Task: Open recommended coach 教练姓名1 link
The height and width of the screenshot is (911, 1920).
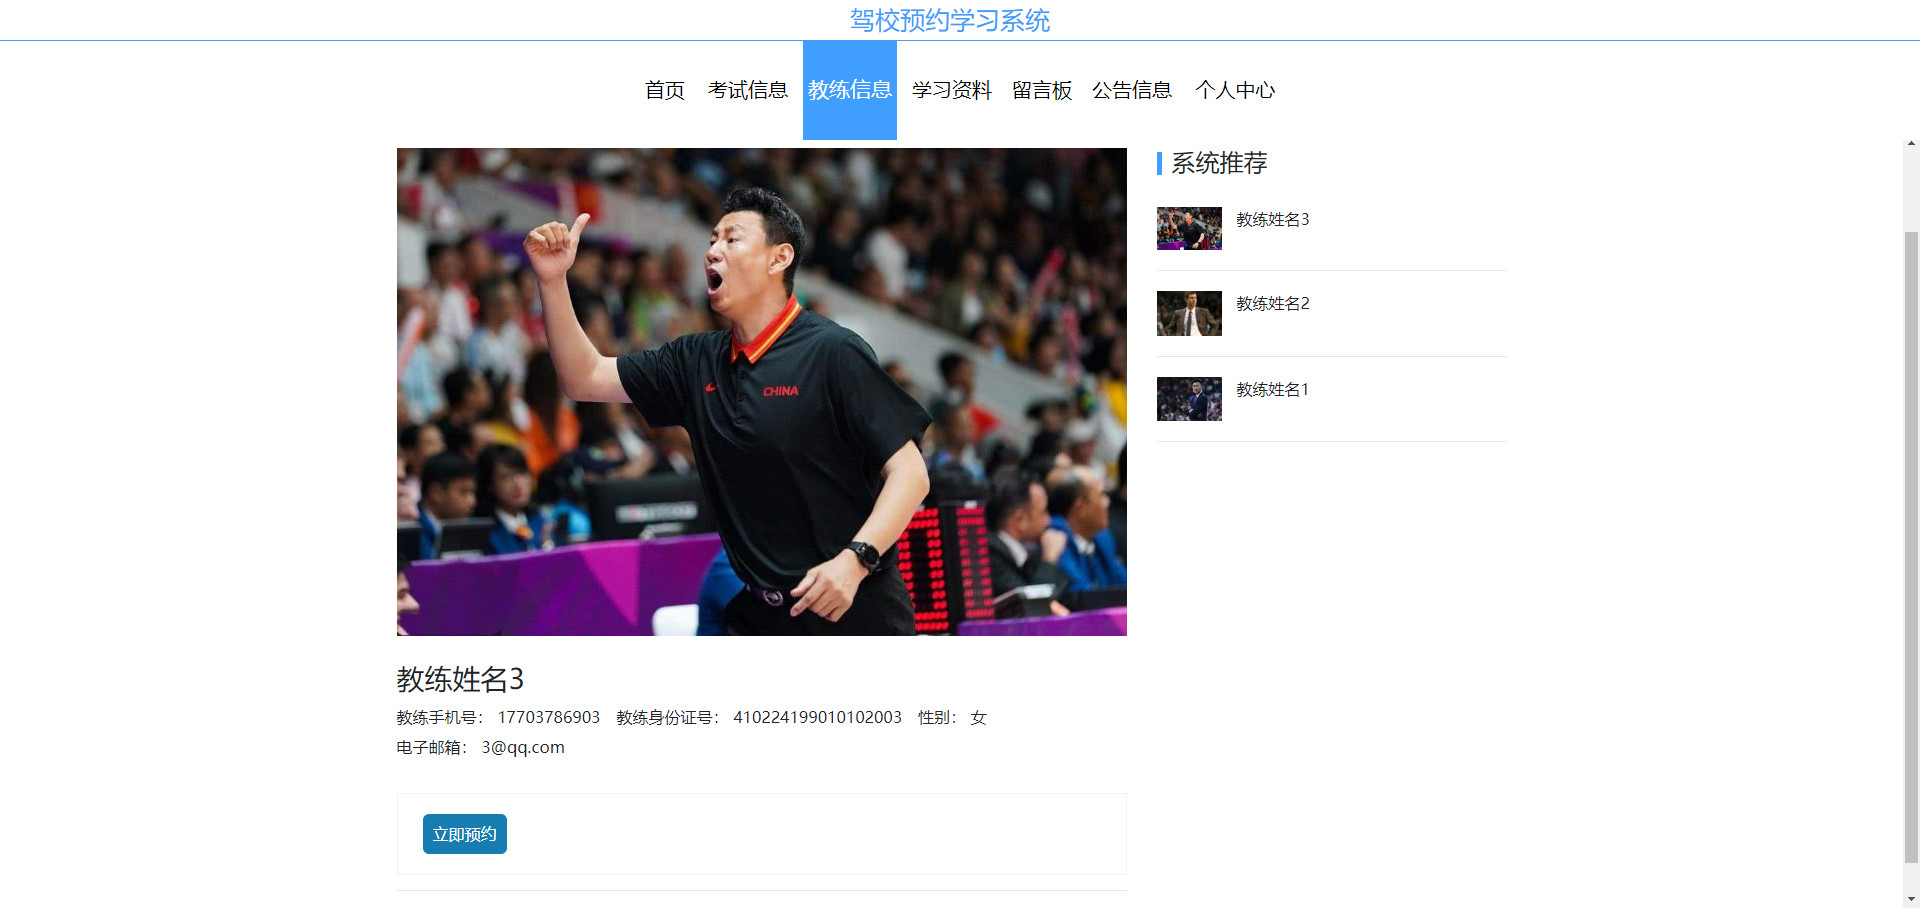Action: 1272,389
